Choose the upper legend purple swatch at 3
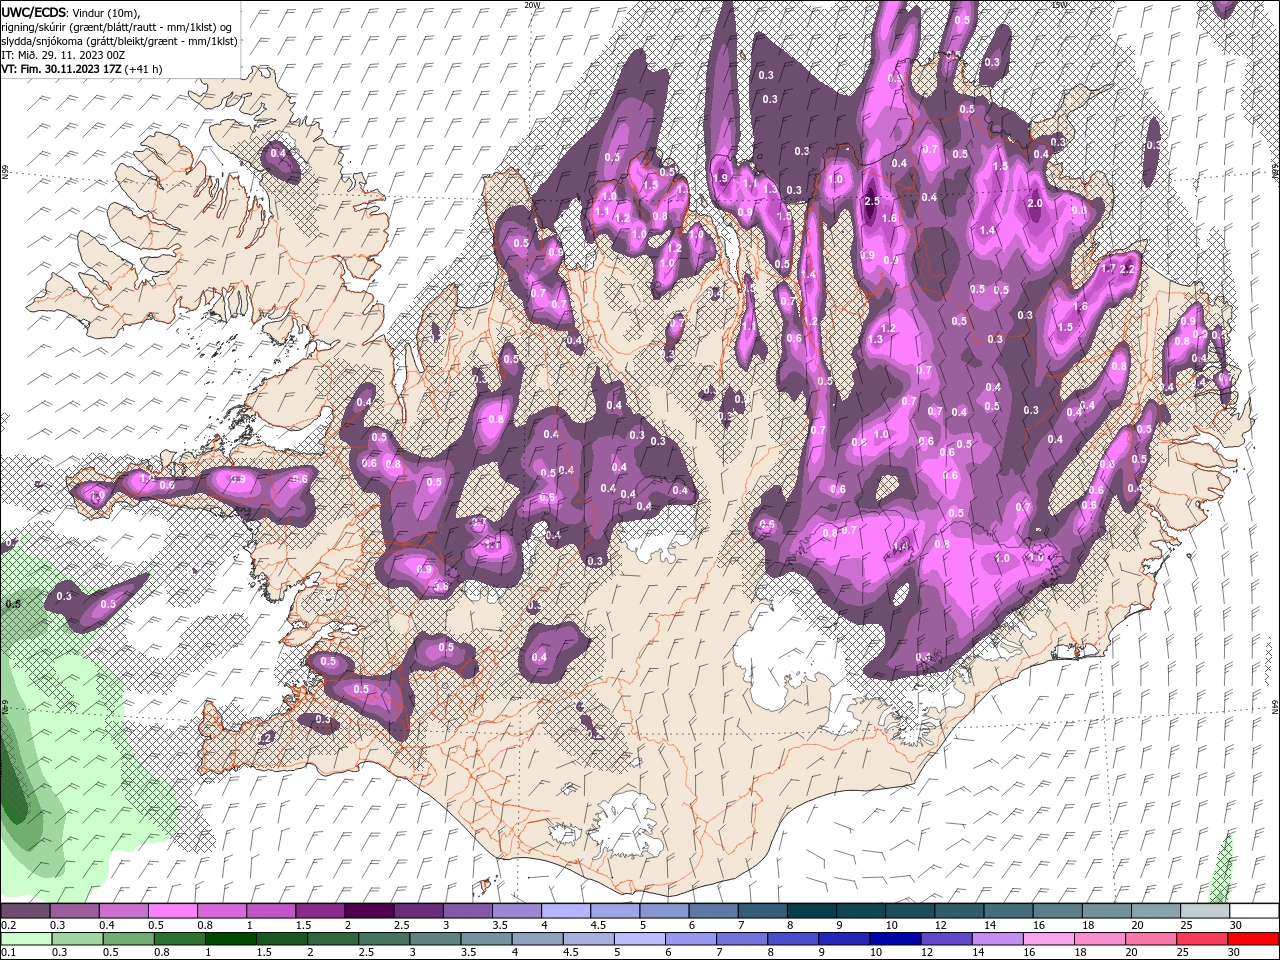The width and height of the screenshot is (1280, 960). [467, 911]
